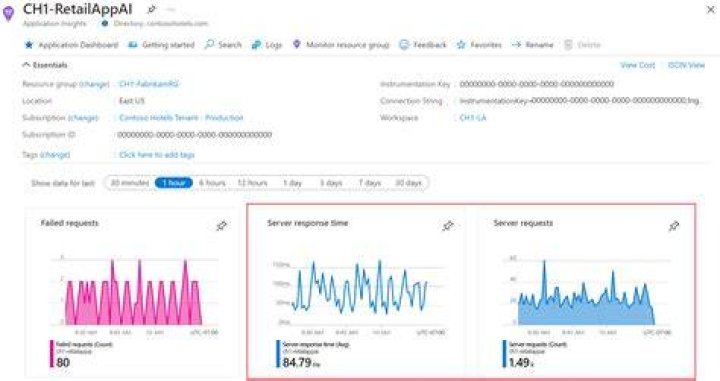This screenshot has height=381, width=720.
Task: Click the pink Failed requests legend bar
Action: (51, 353)
